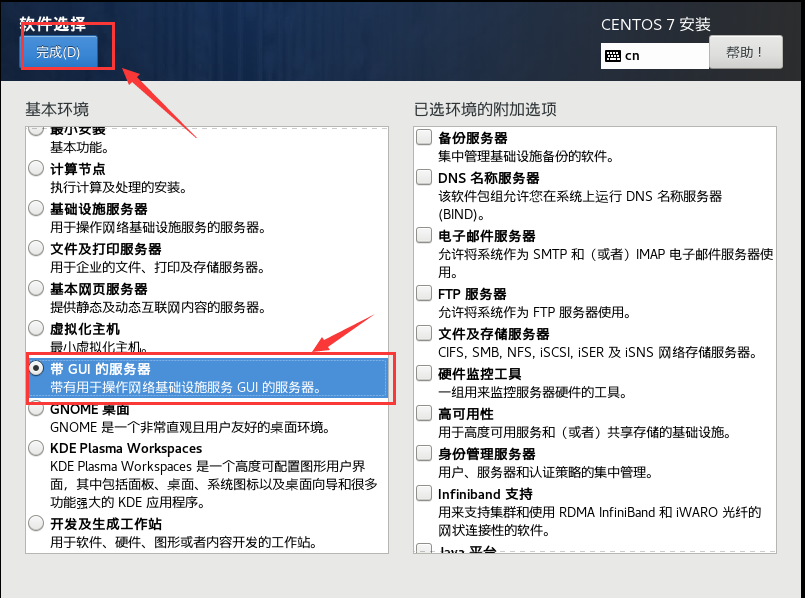
Task: Check FTP 服务器 add-on
Action: coord(424,293)
